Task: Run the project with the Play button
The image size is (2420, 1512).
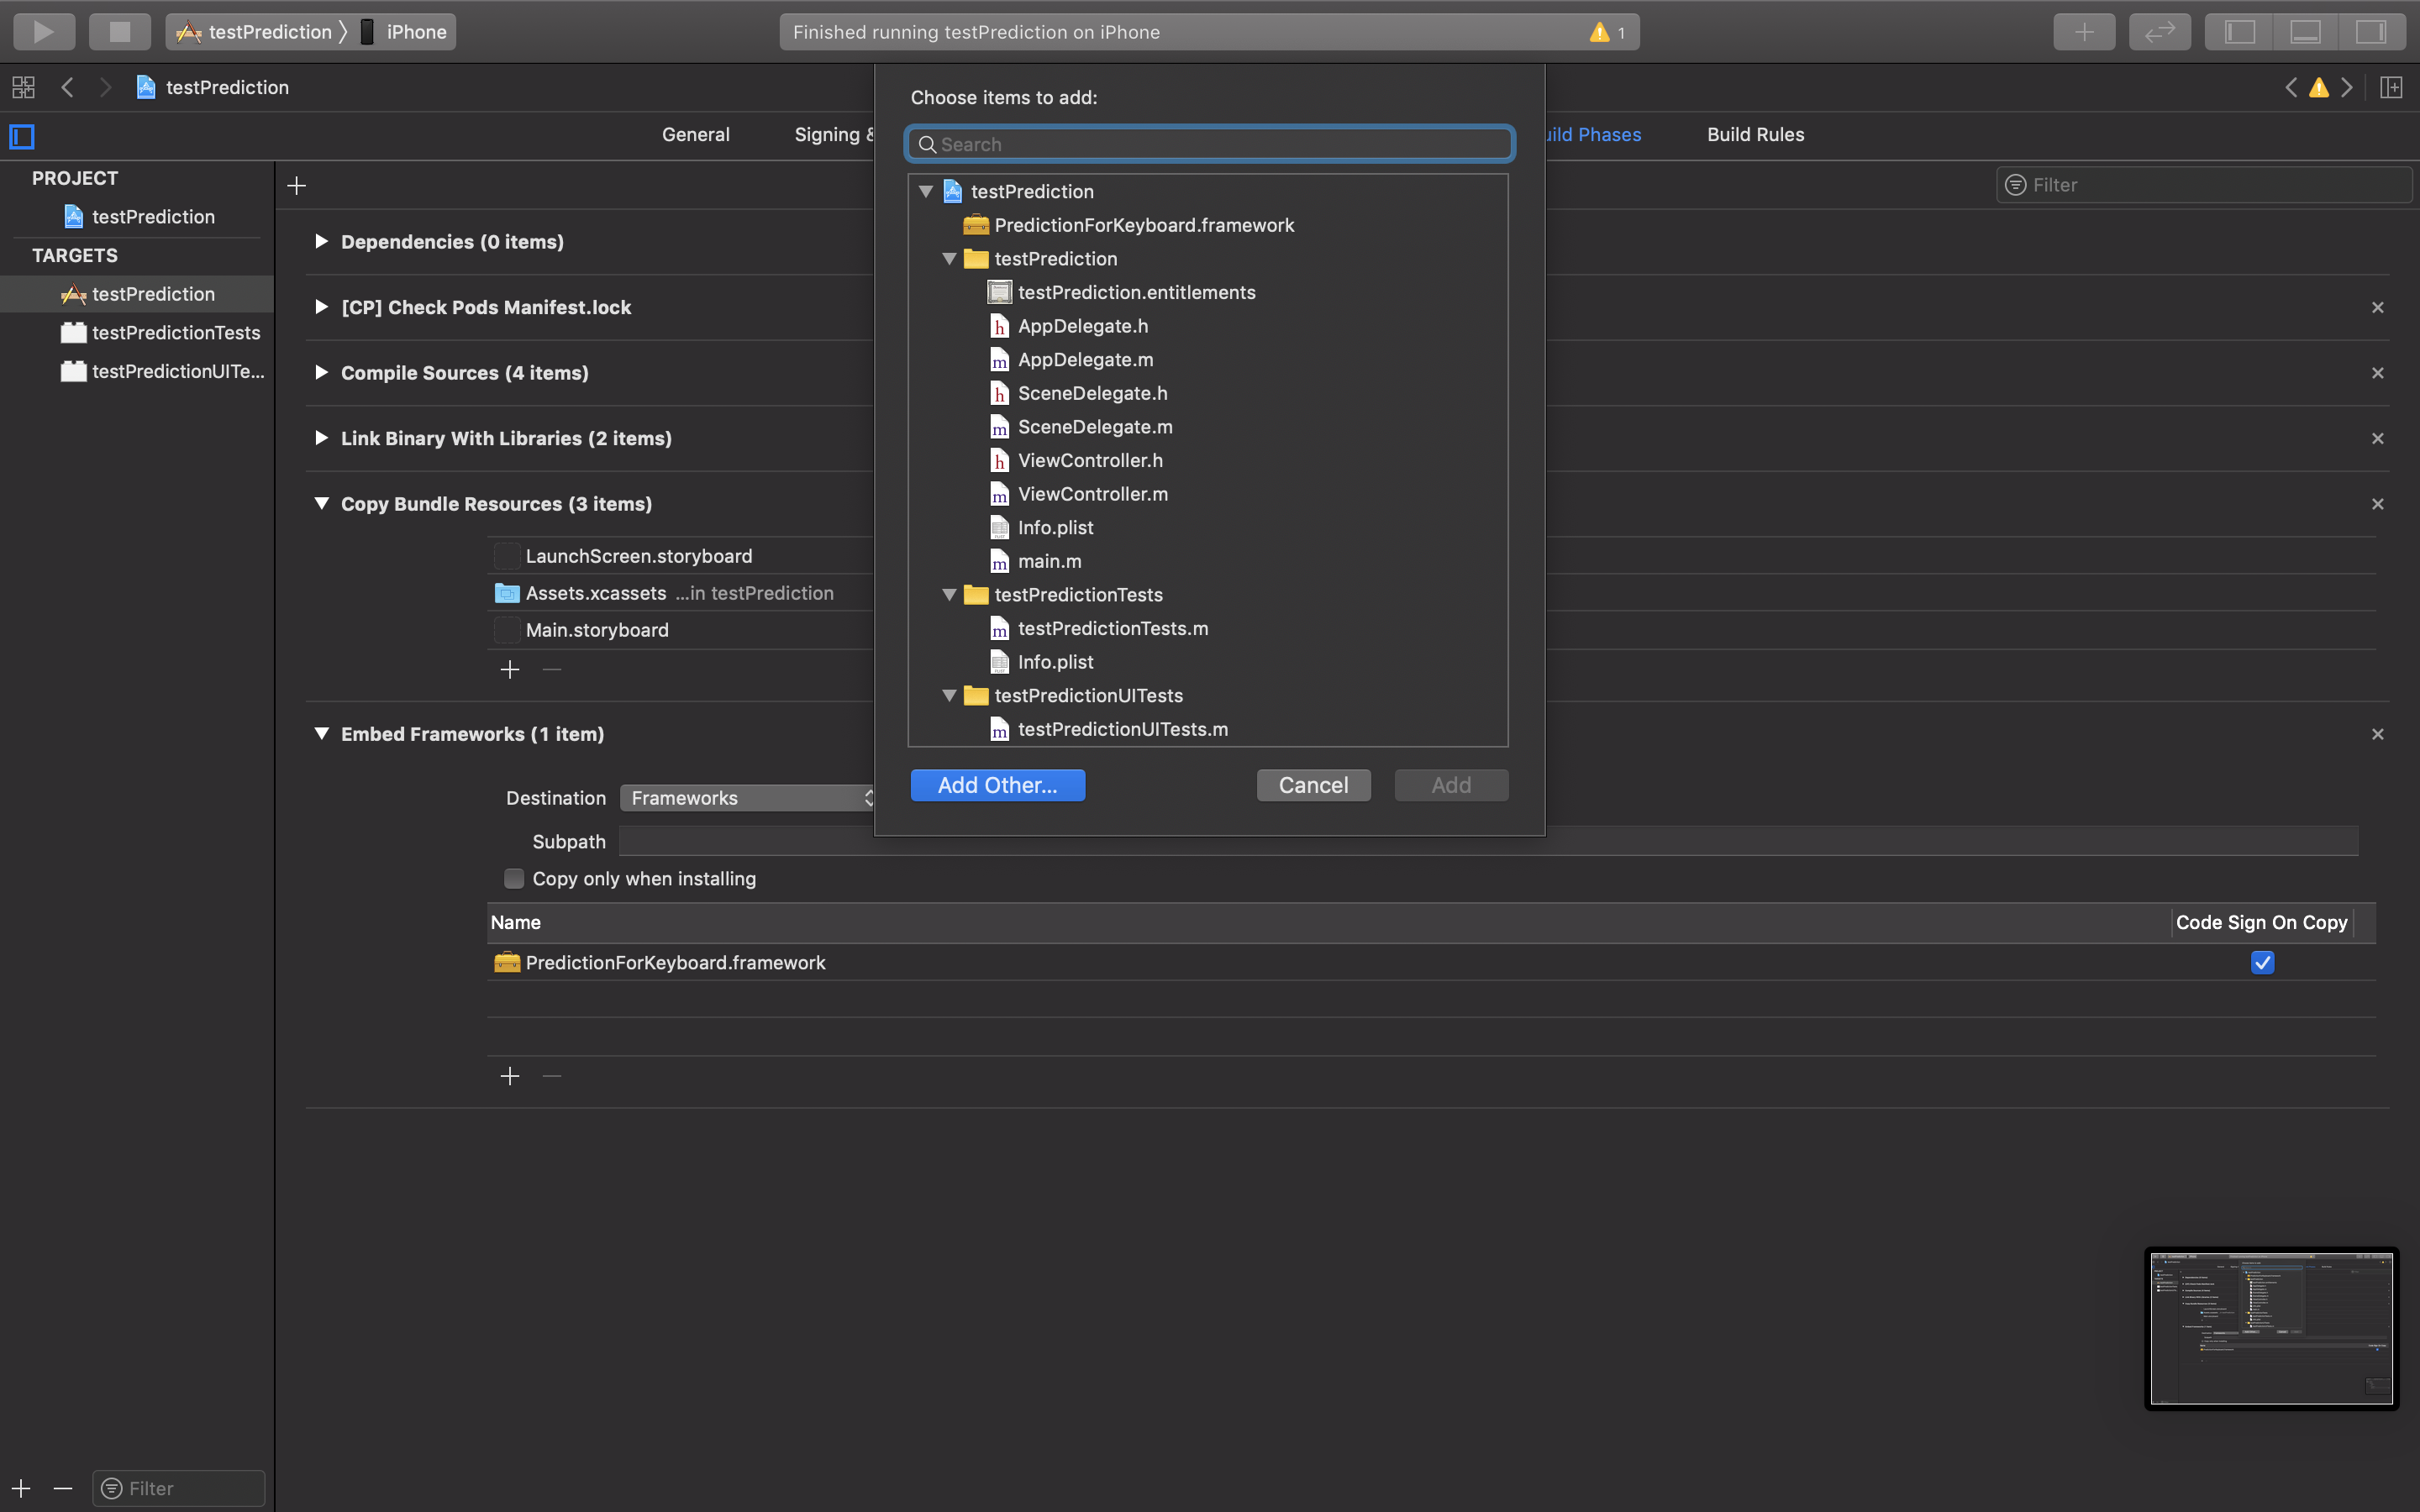Action: click(44, 32)
